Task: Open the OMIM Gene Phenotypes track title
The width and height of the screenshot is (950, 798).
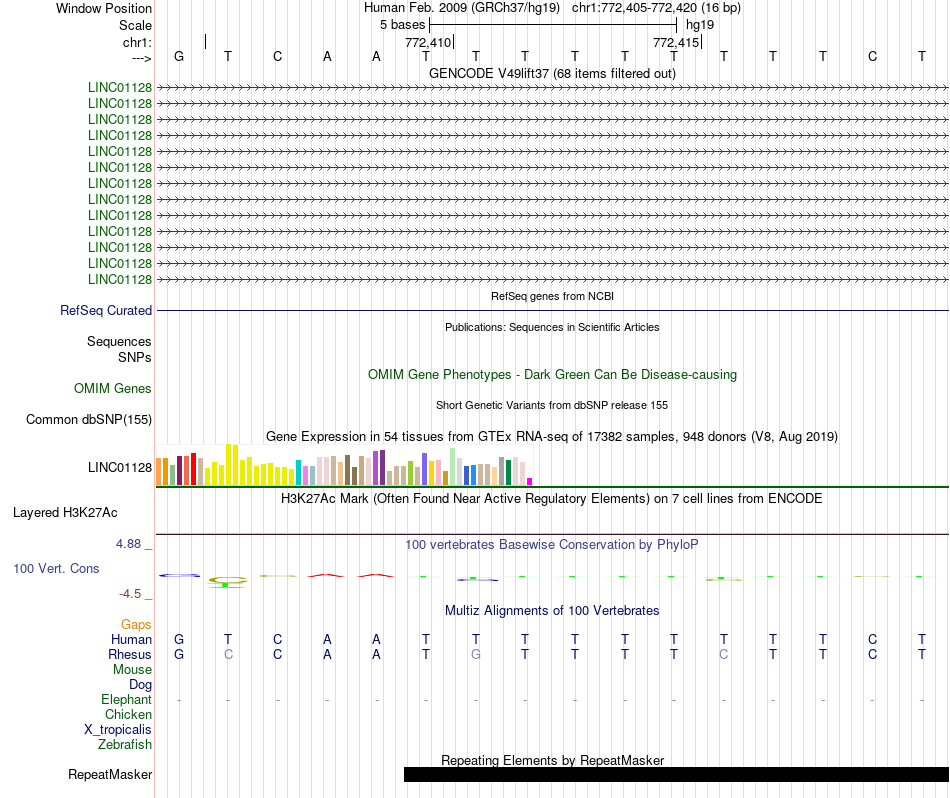Action: (552, 374)
